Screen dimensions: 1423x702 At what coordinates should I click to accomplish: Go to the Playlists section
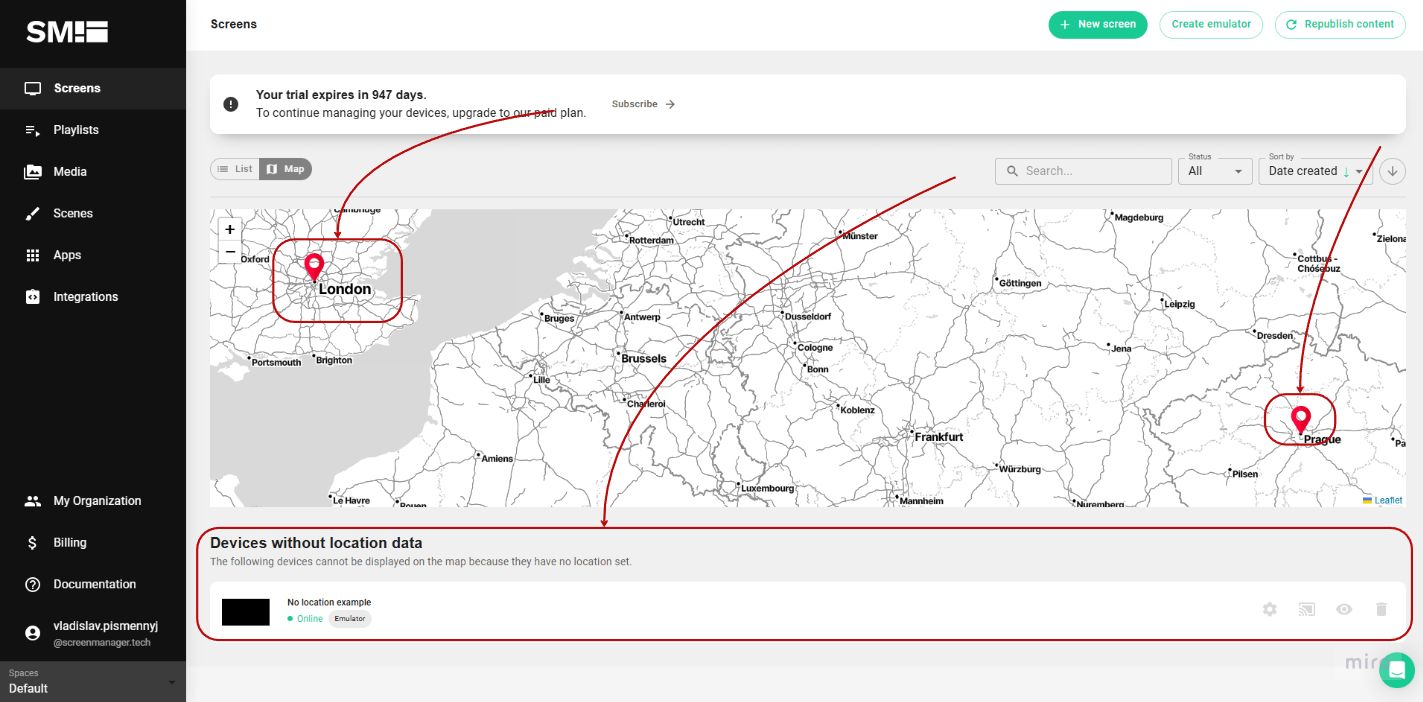pos(75,129)
